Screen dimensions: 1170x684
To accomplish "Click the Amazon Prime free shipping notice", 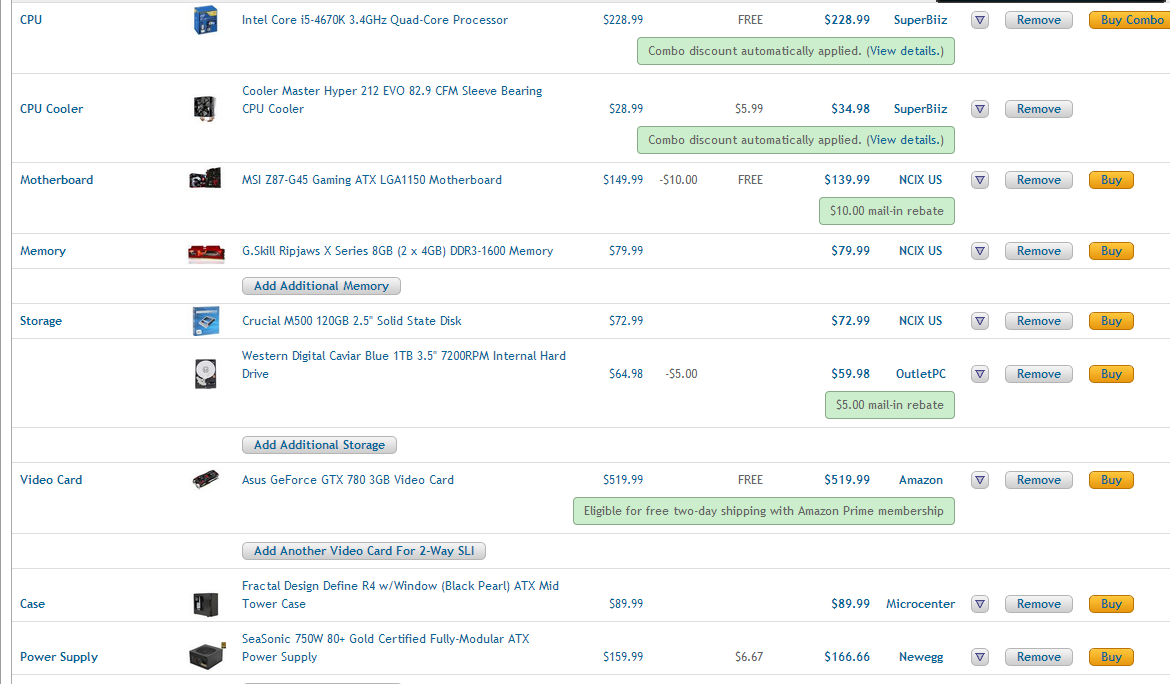I will [x=763, y=511].
